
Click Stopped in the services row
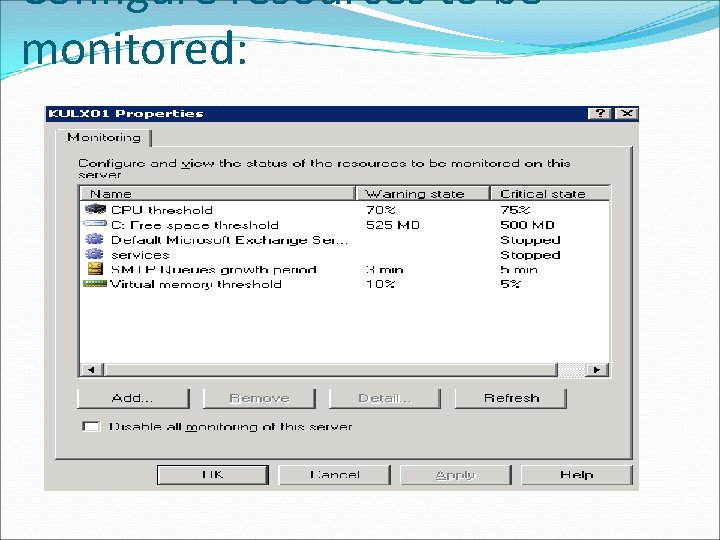[x=530, y=255]
